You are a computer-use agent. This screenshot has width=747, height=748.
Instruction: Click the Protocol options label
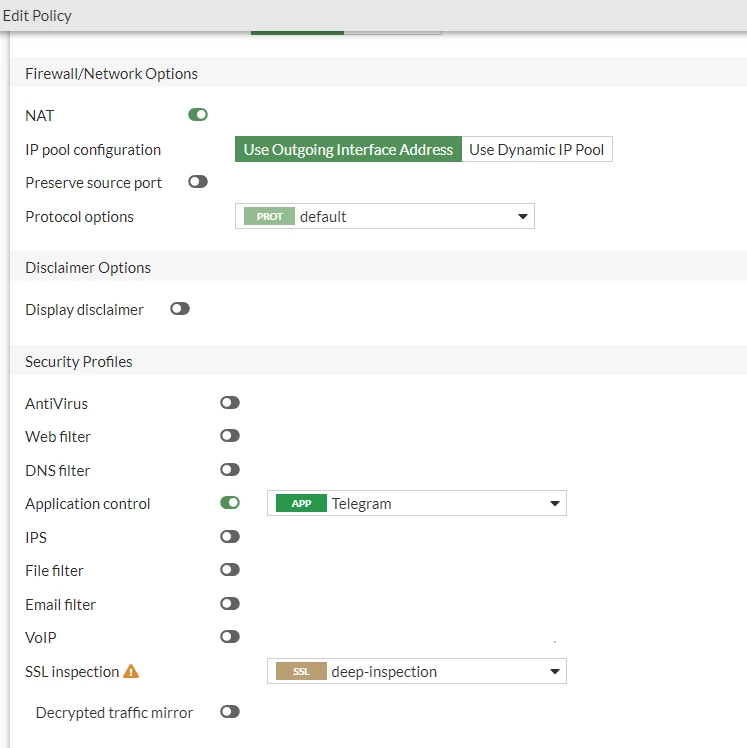click(79, 217)
